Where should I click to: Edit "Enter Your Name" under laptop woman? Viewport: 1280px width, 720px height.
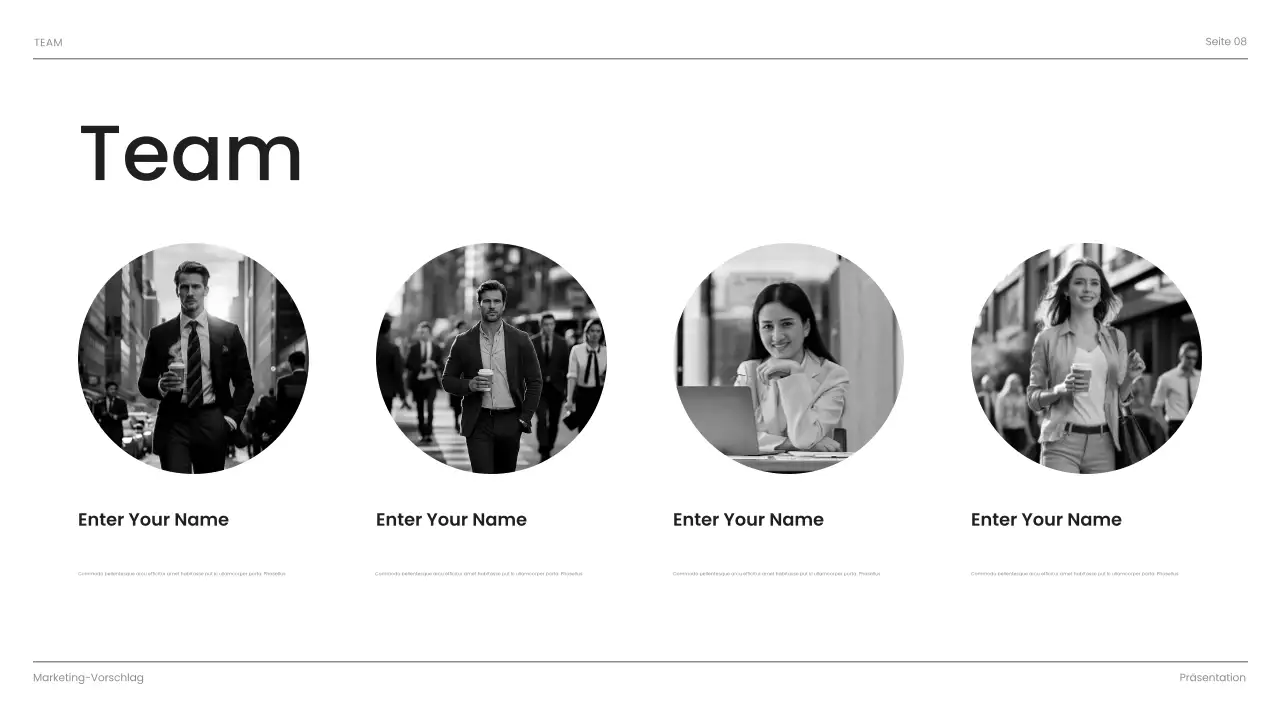click(748, 520)
